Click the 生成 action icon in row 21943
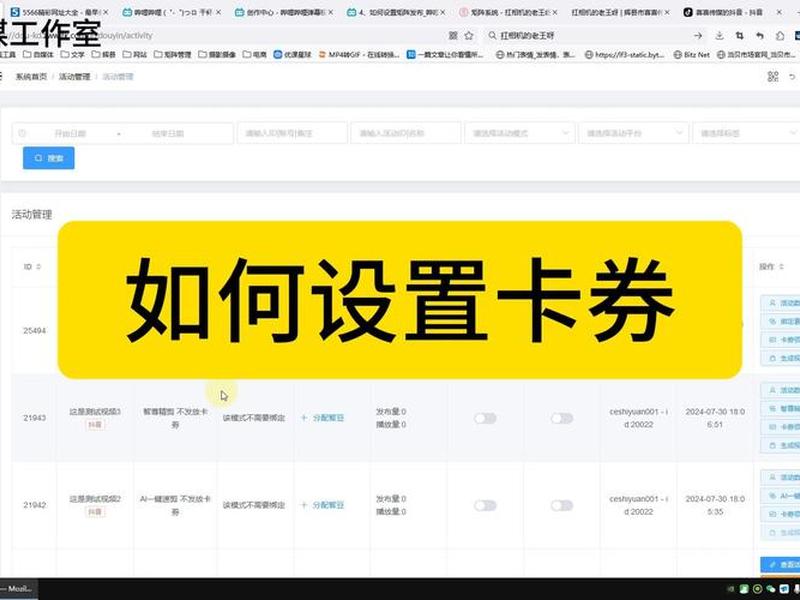The height and width of the screenshot is (600, 800). click(x=772, y=445)
